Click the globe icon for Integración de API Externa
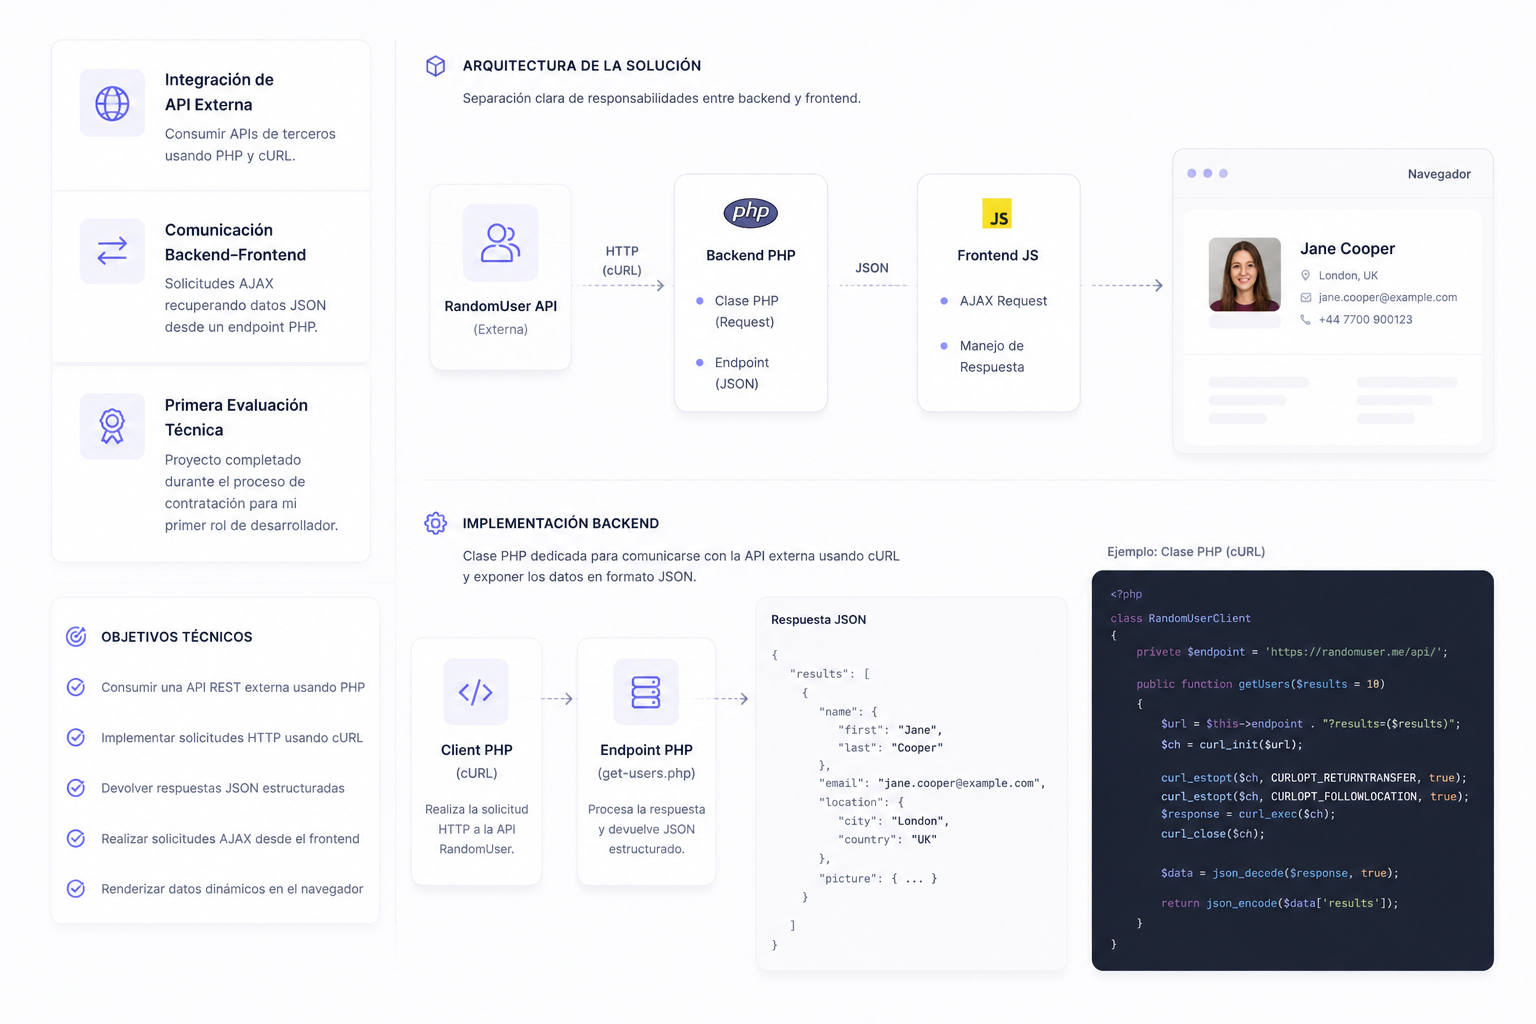 coord(112,104)
